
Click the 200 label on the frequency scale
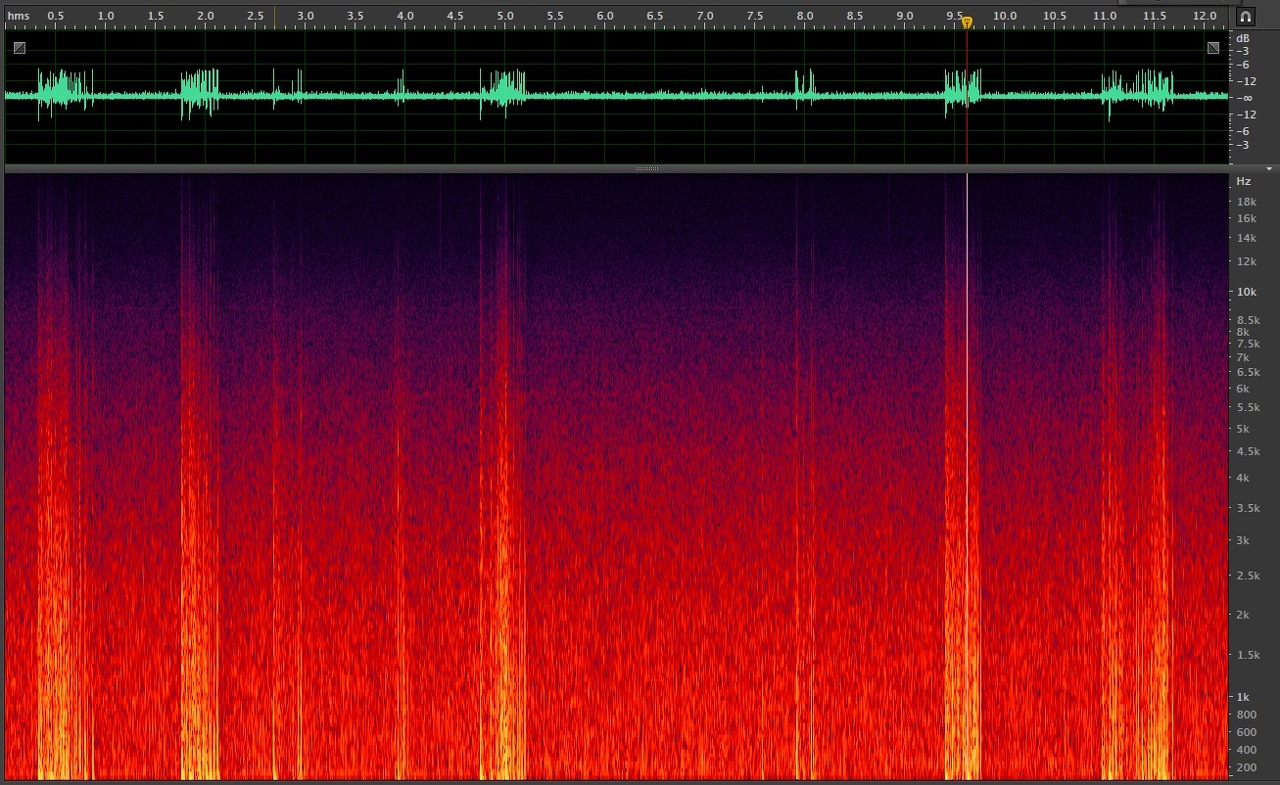point(1246,767)
